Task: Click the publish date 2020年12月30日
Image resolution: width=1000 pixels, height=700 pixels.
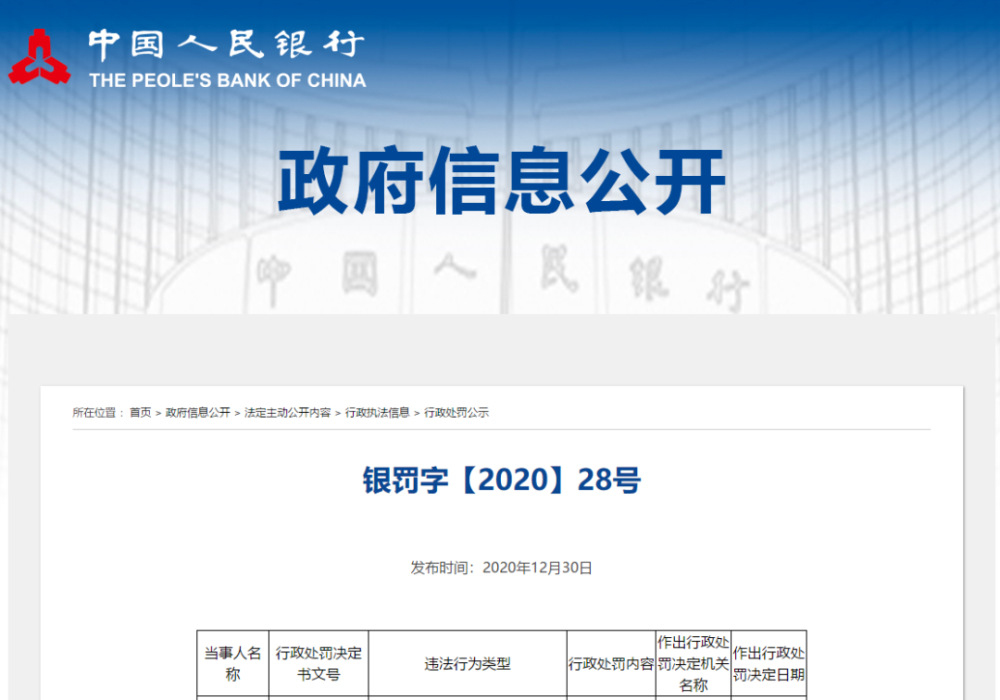Action: click(537, 567)
